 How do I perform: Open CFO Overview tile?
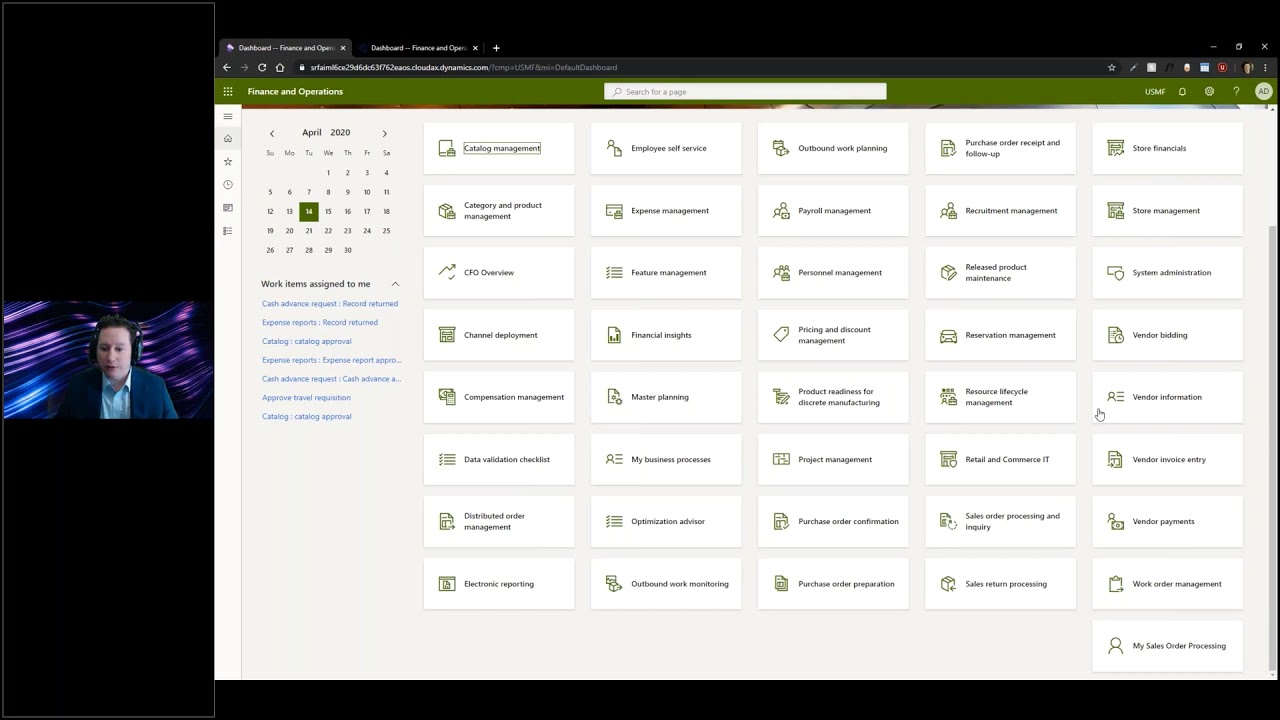coord(500,272)
